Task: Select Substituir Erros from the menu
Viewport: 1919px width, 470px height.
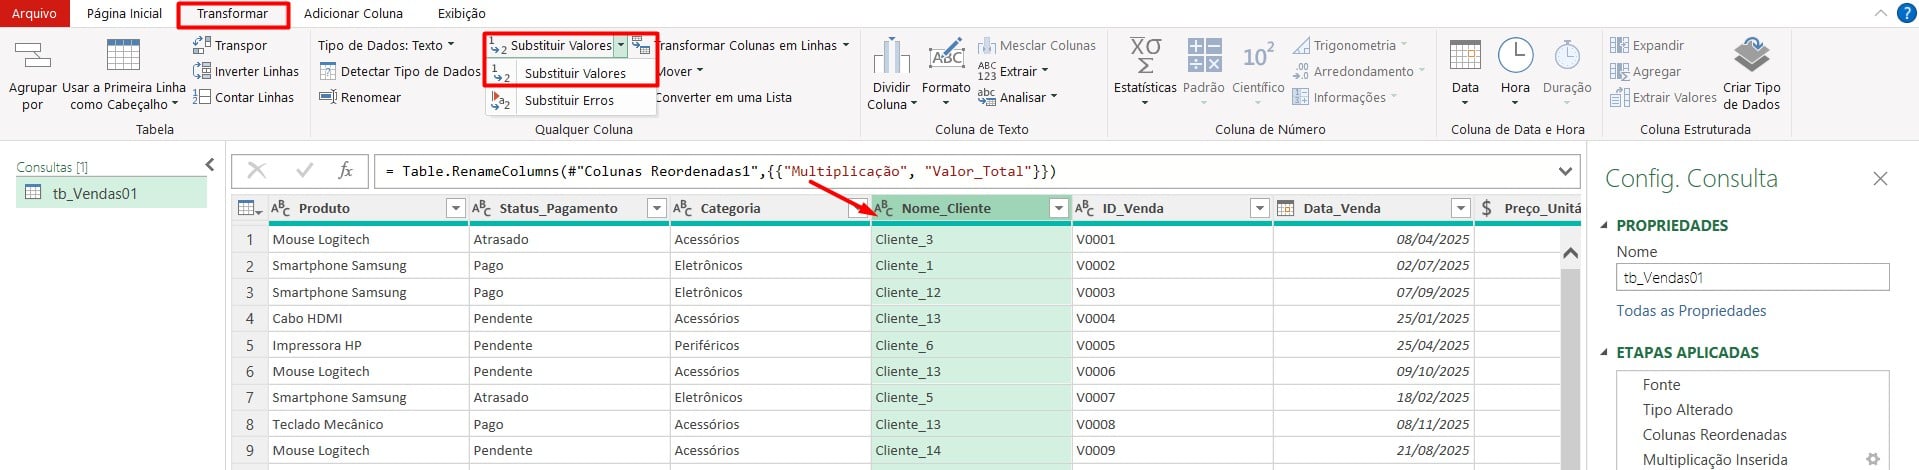Action: pyautogui.click(x=568, y=100)
